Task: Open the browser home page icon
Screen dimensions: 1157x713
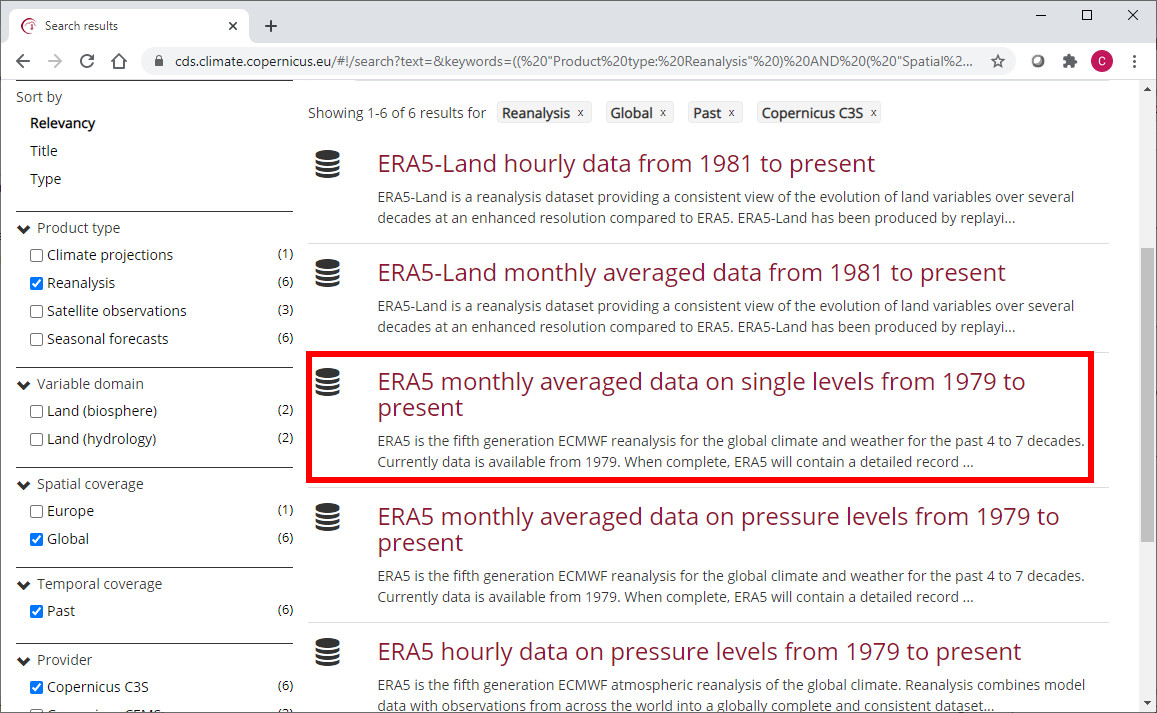Action: (119, 61)
